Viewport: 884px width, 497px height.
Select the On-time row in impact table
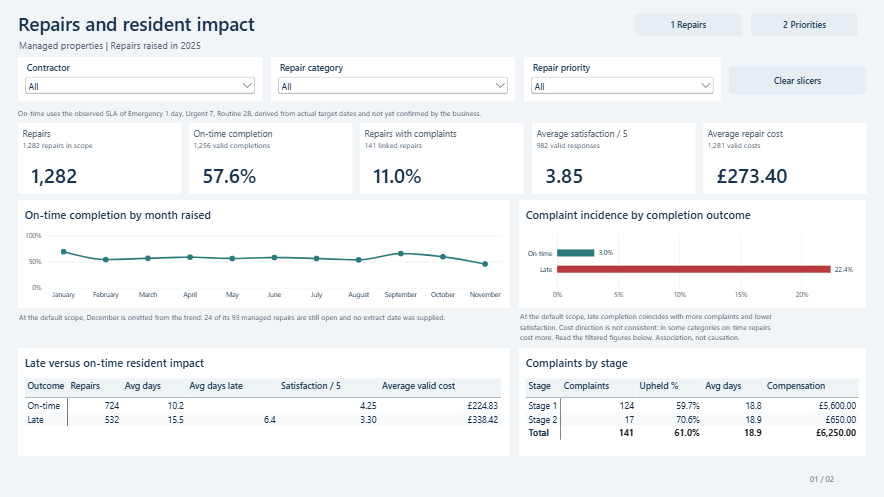[x=263, y=406]
